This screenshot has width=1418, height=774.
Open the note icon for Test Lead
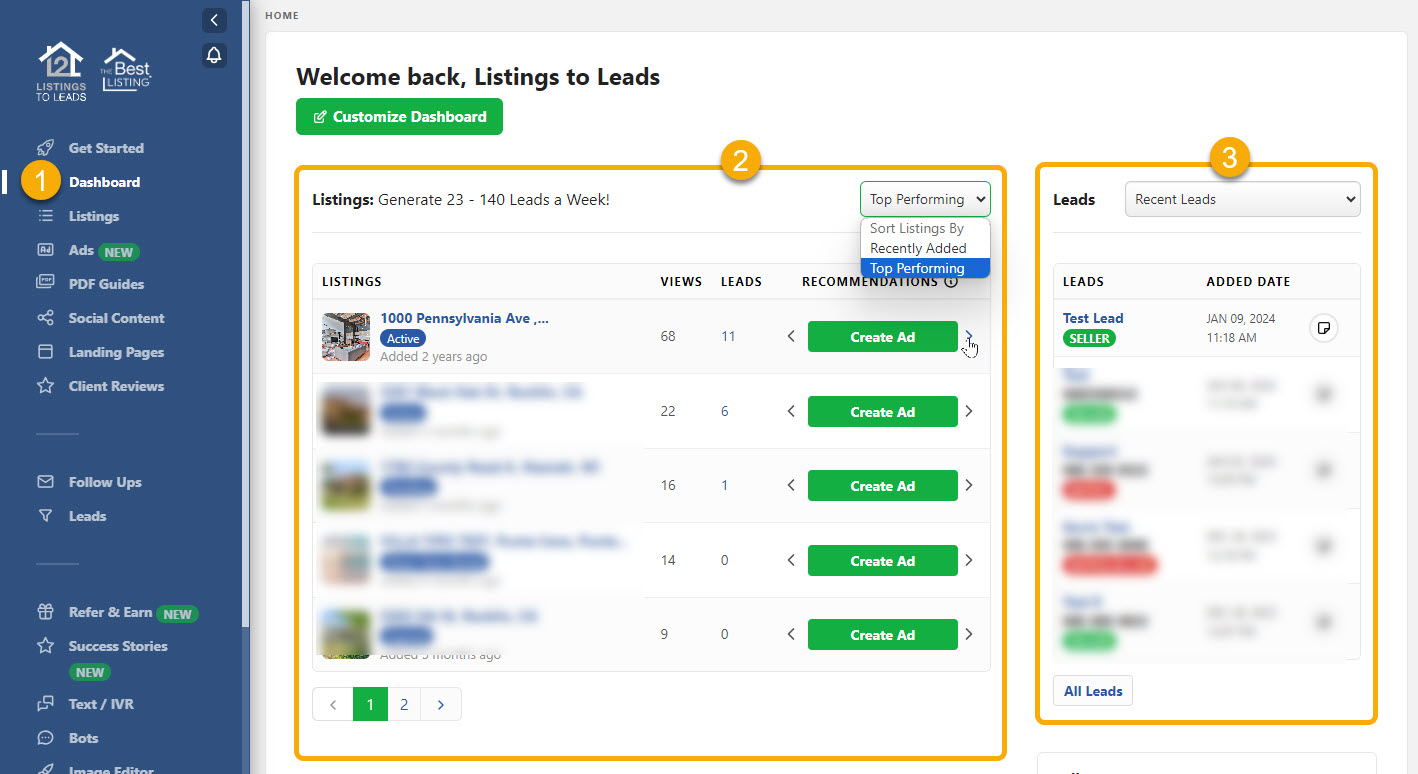[1323, 328]
